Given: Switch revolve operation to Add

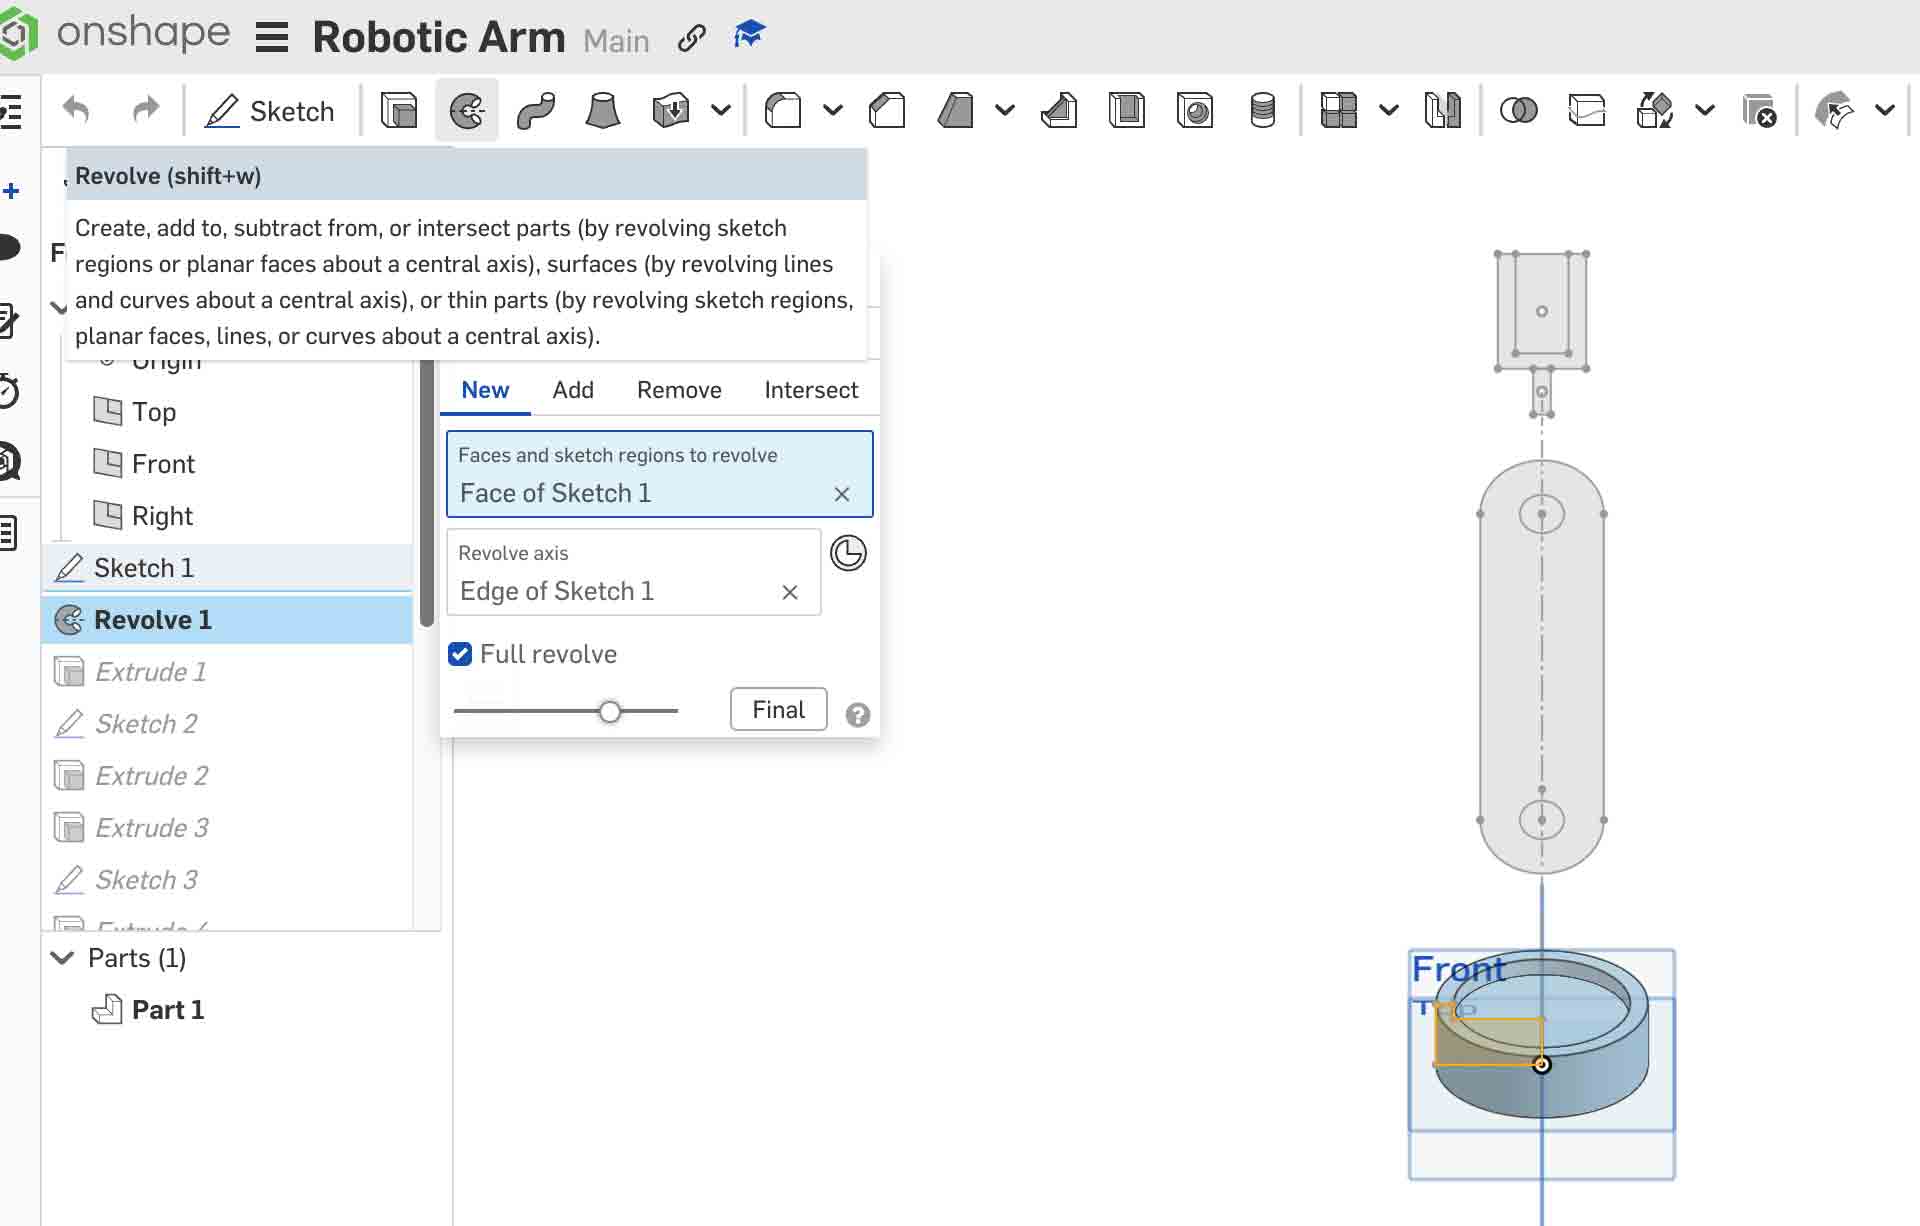Looking at the screenshot, I should 573,390.
